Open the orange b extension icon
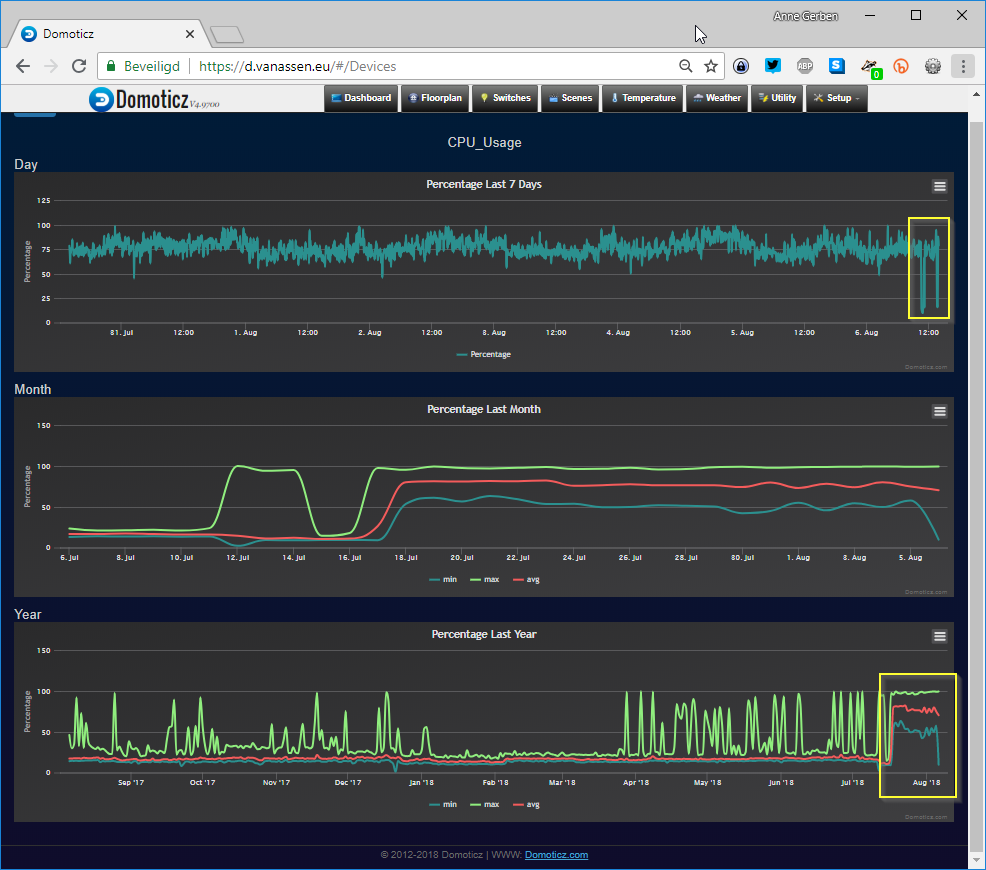 pos(901,66)
